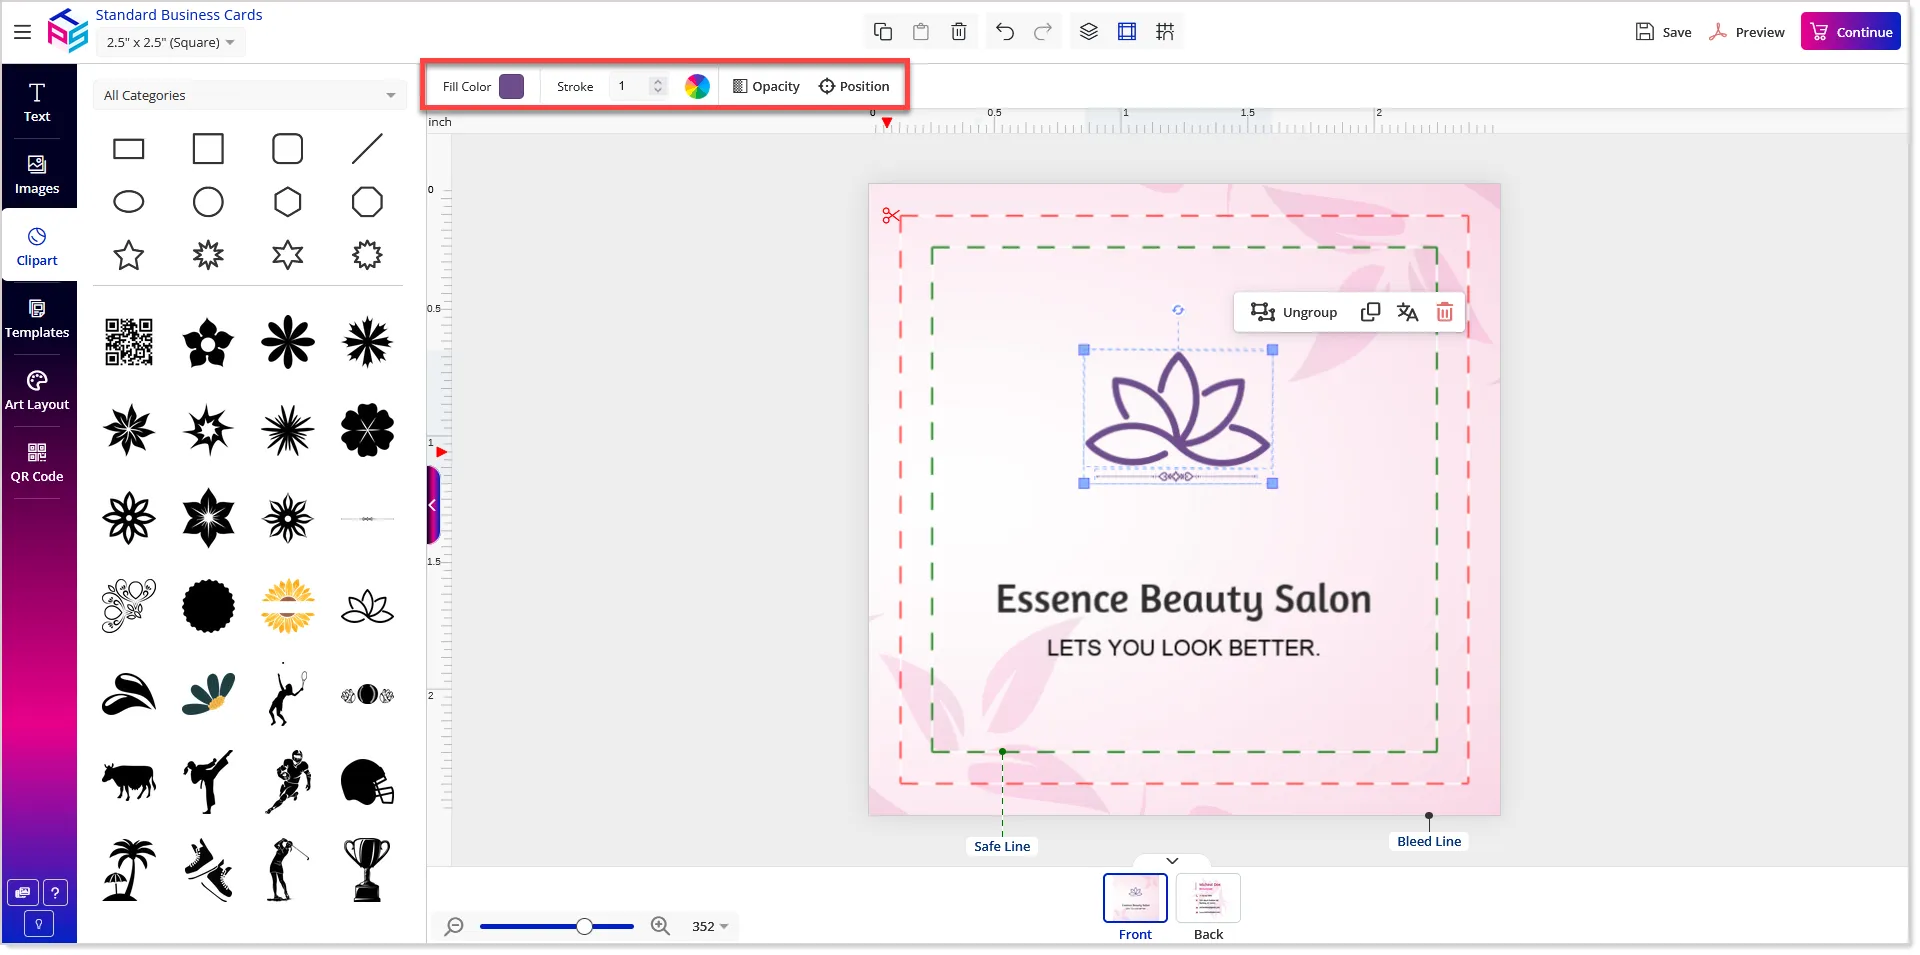Open the Images tab
1920x955 pixels.
point(37,175)
